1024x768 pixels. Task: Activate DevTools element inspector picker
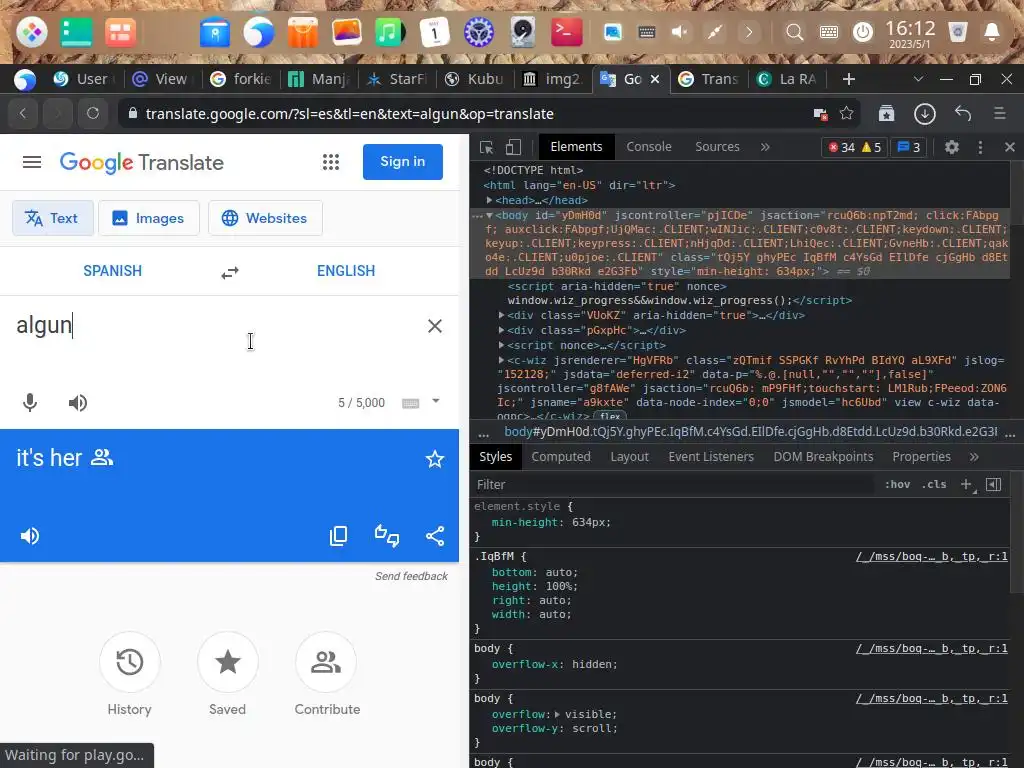pyautogui.click(x=487, y=148)
